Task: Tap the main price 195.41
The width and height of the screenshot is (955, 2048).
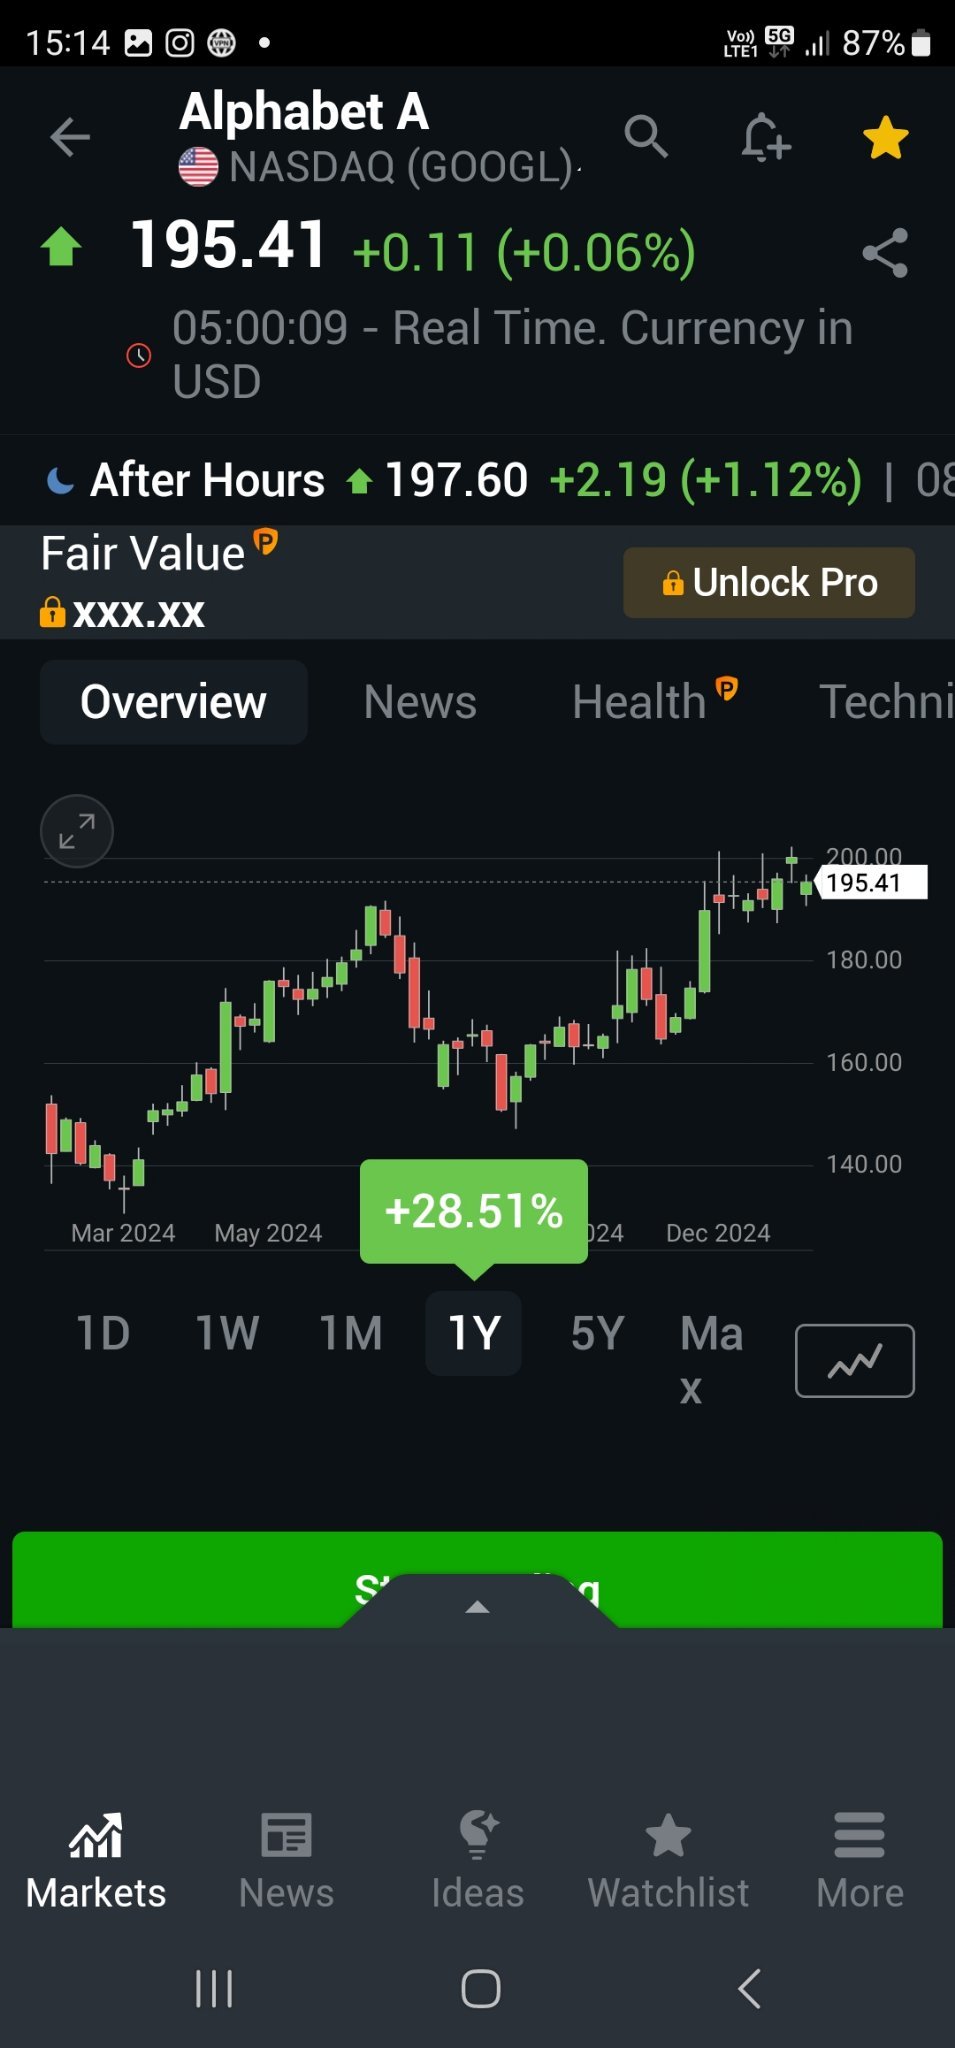Action: pyautogui.click(x=229, y=245)
